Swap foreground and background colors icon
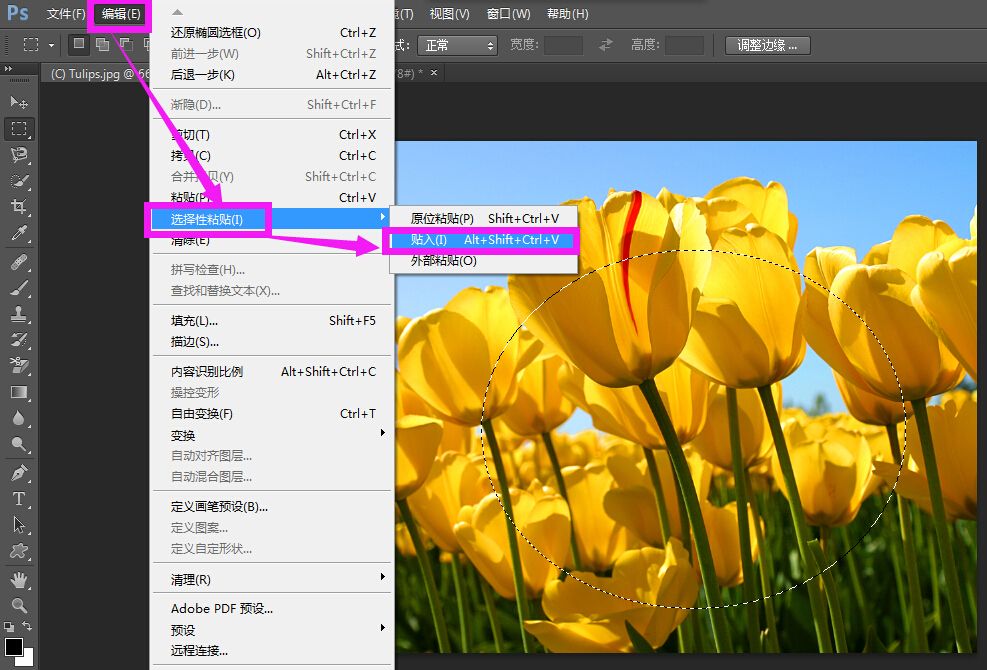 tap(27, 626)
